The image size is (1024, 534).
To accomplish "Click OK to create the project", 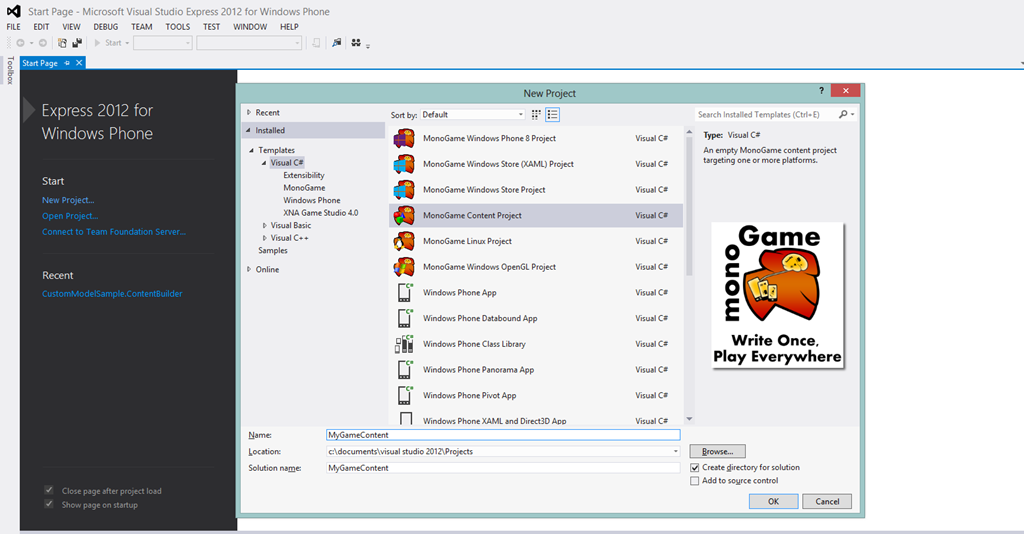I will point(773,501).
